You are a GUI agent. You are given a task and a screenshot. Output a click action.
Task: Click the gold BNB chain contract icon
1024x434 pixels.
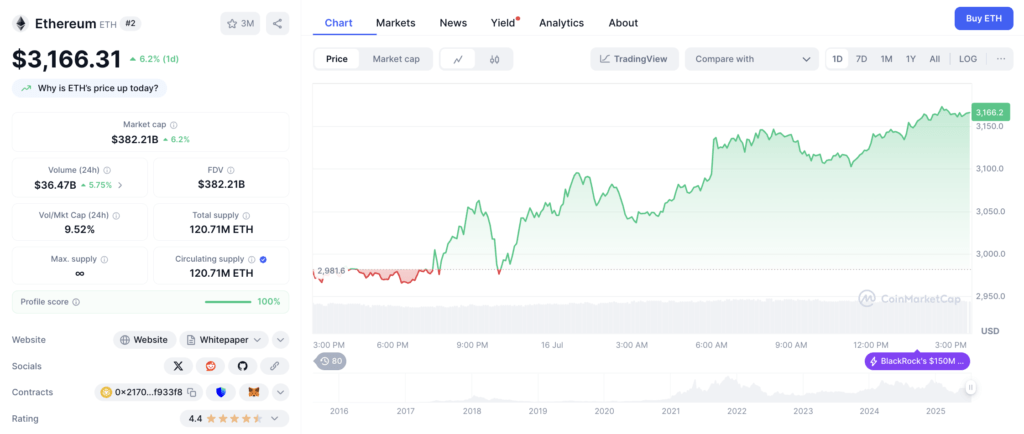106,392
